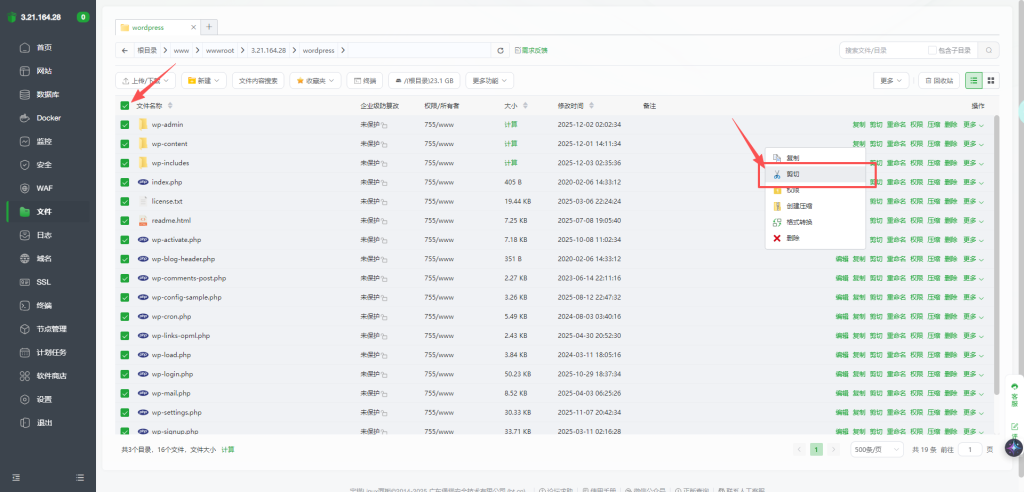Viewport: 1024px width, 492px height.
Task: Open 日志 in the sidebar
Action: (44, 235)
